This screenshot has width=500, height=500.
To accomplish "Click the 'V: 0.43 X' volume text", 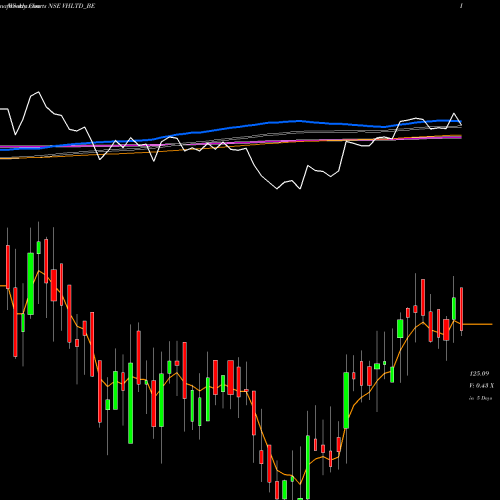I will point(481,385).
